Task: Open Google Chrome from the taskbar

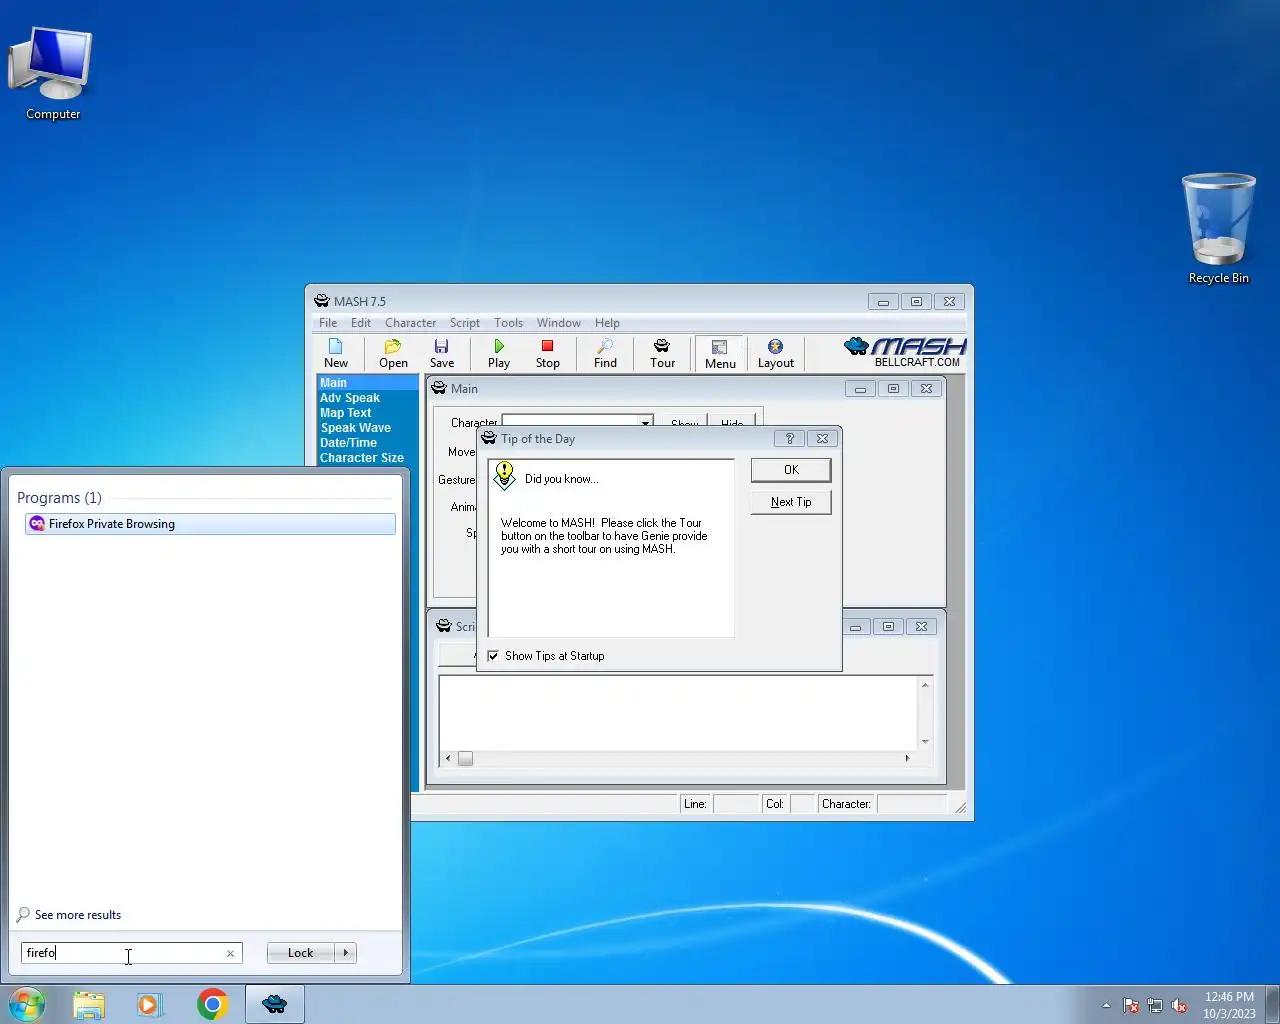Action: point(212,1004)
